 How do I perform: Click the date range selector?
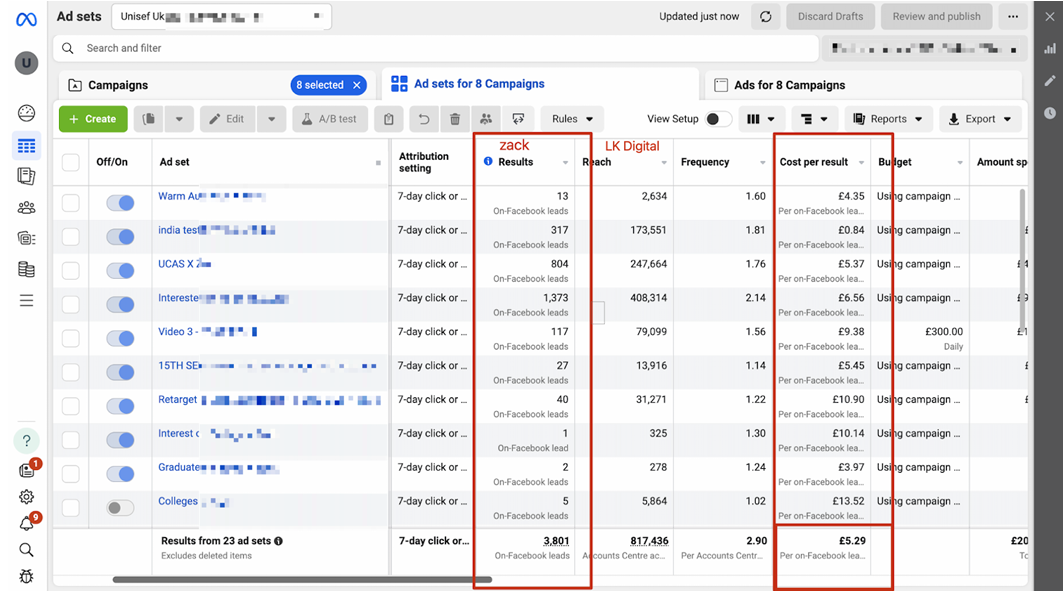924,49
